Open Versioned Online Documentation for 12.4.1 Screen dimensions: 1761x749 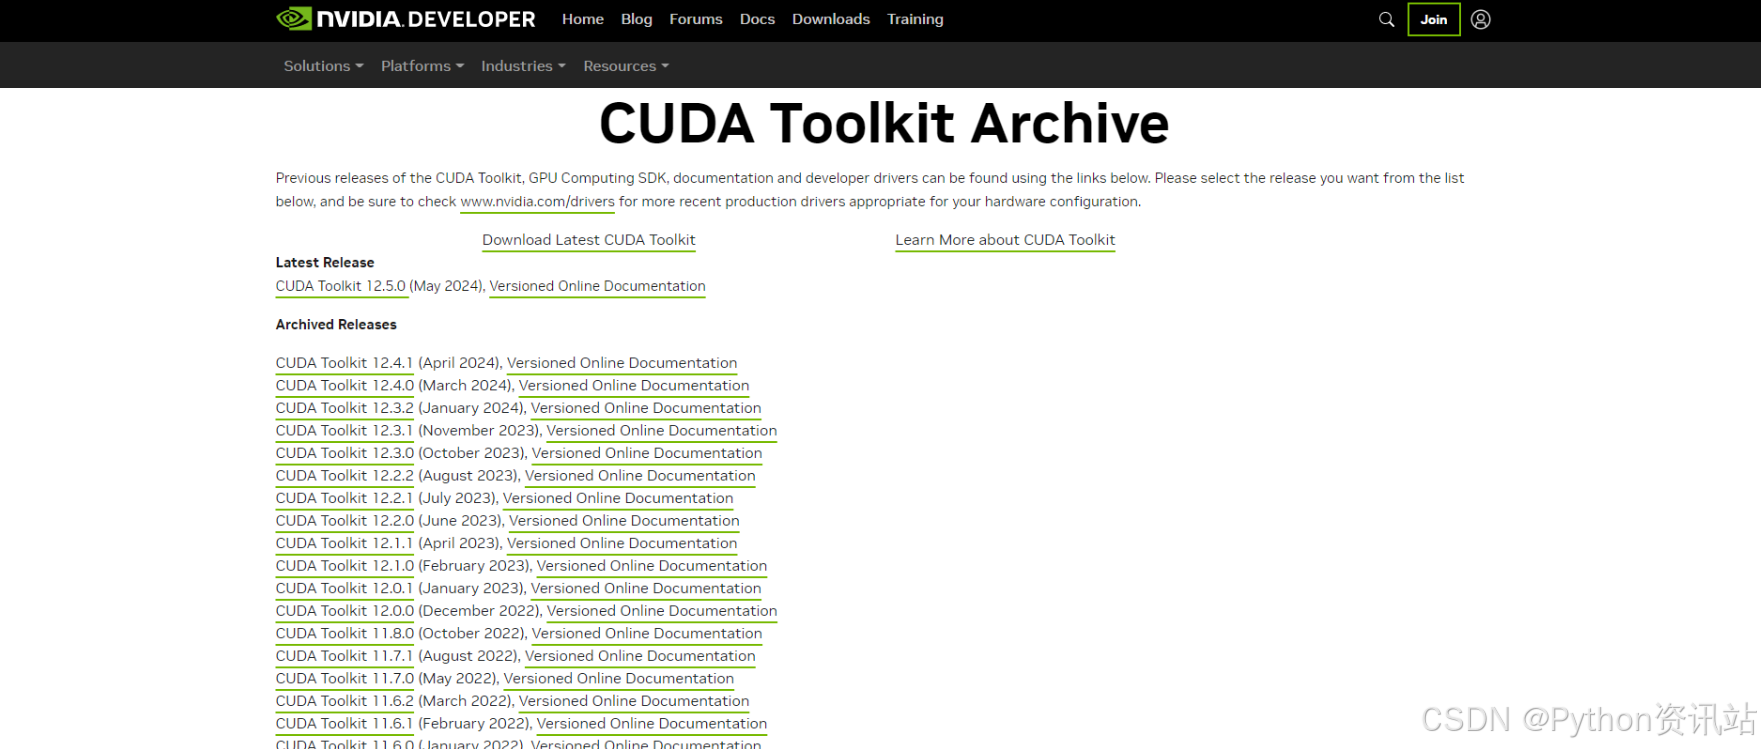point(622,363)
